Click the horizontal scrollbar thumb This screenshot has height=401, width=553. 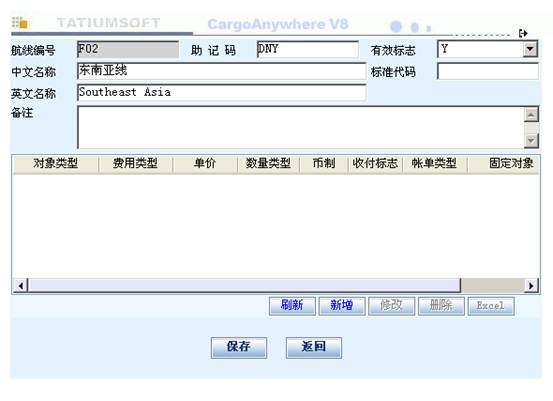(244, 285)
